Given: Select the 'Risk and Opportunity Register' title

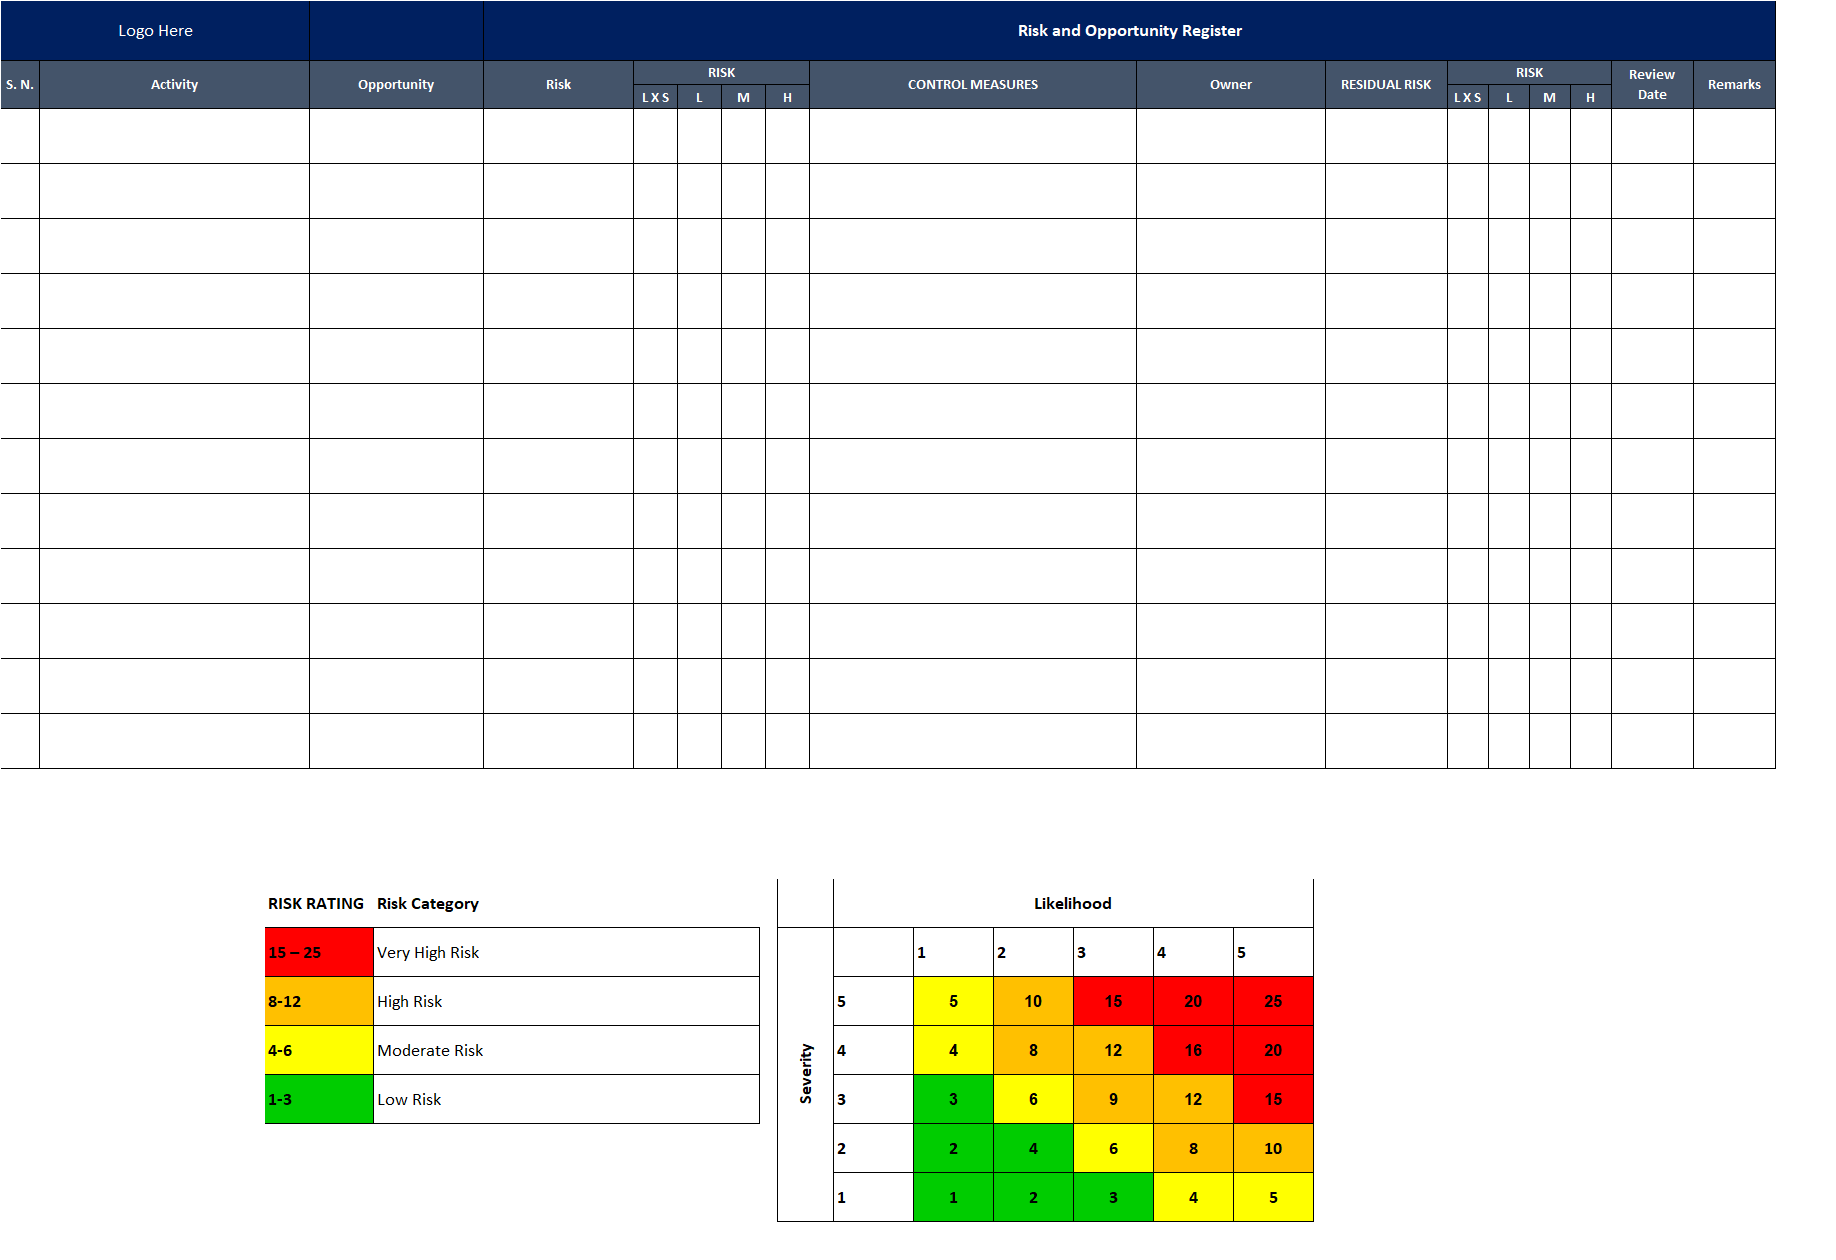Looking at the screenshot, I should 1129,31.
